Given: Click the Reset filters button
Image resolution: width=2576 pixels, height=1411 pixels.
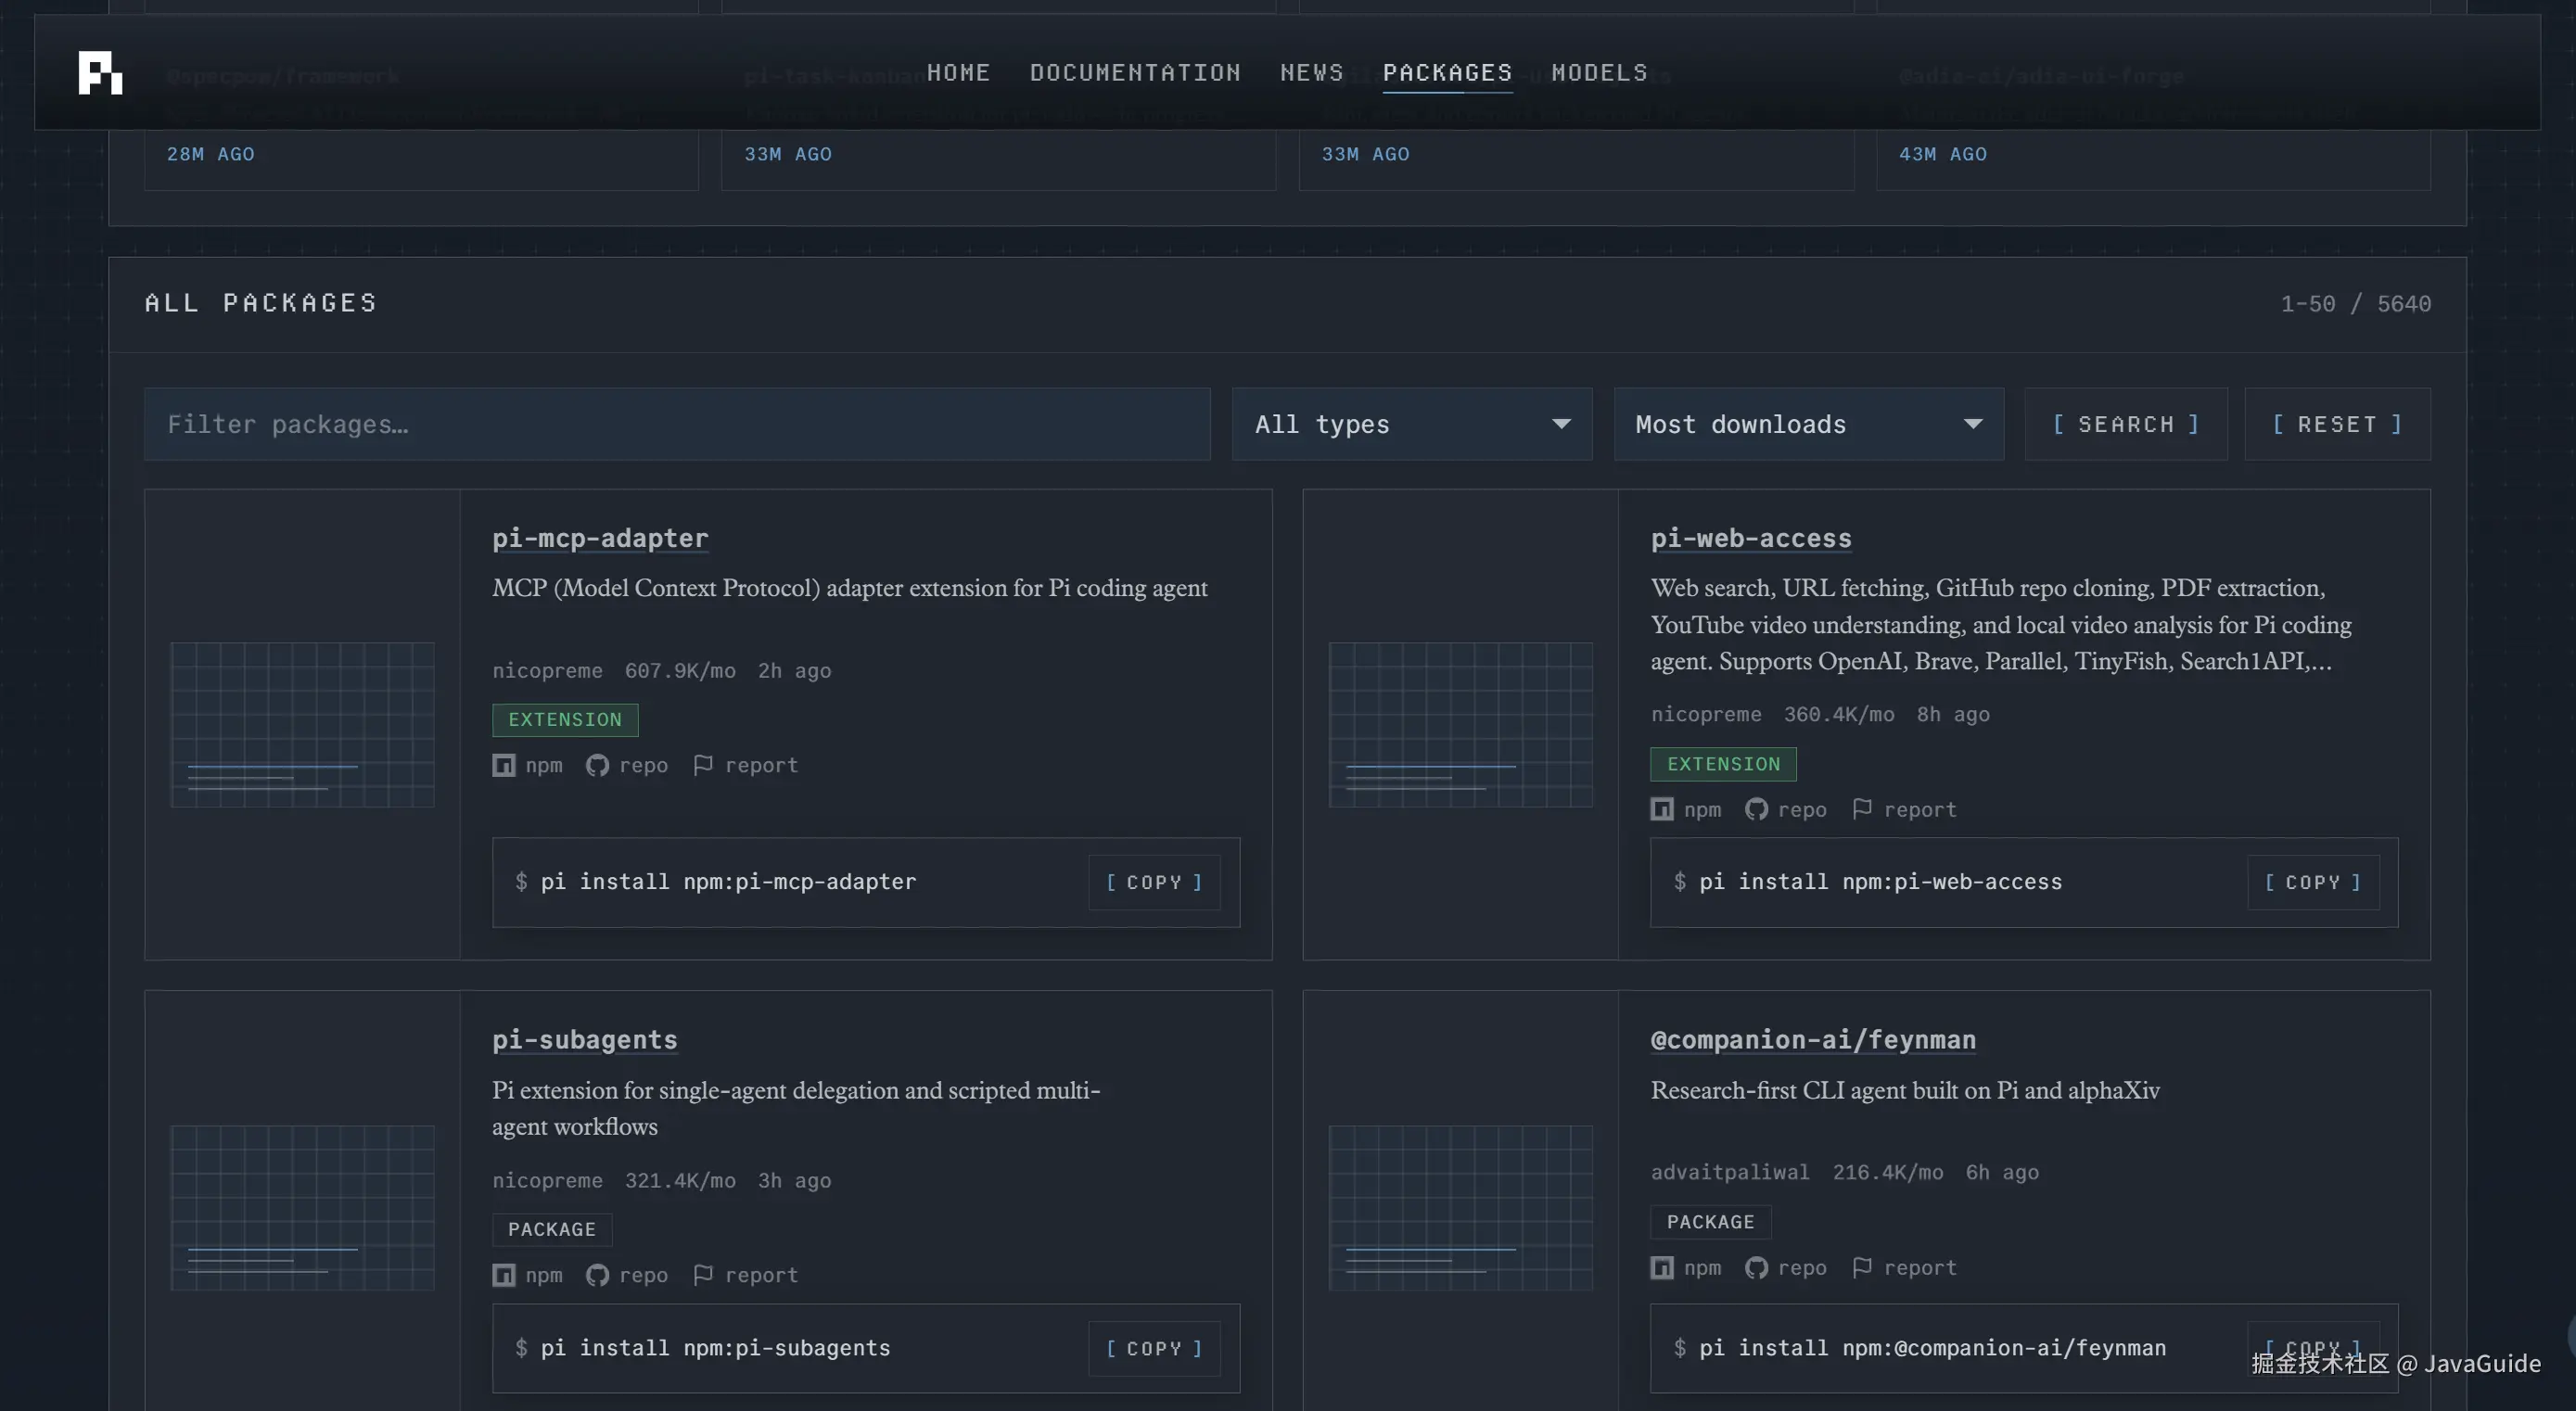Looking at the screenshot, I should pyautogui.click(x=2337, y=424).
